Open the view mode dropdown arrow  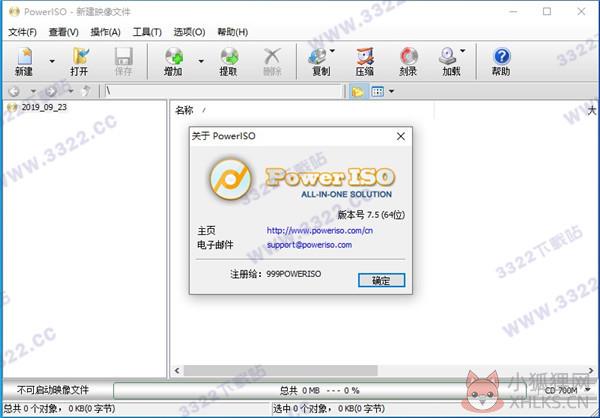tap(391, 91)
